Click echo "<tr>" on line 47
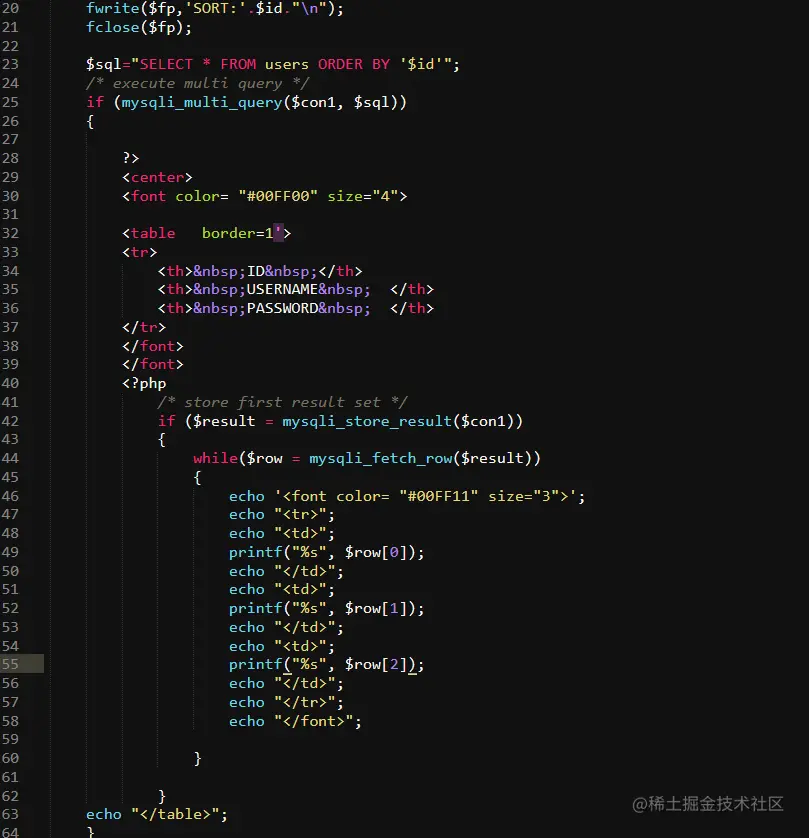The width and height of the screenshot is (809, 838). coord(282,515)
